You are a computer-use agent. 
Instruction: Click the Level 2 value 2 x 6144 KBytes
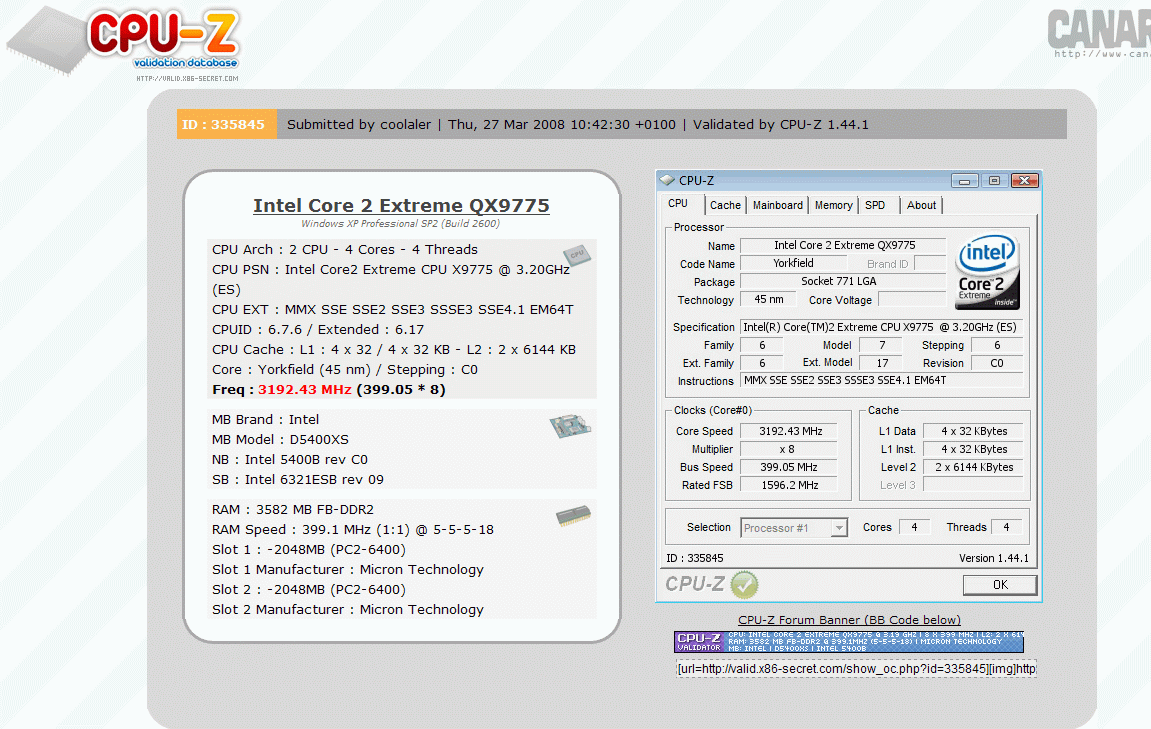pyautogui.click(x=973, y=467)
